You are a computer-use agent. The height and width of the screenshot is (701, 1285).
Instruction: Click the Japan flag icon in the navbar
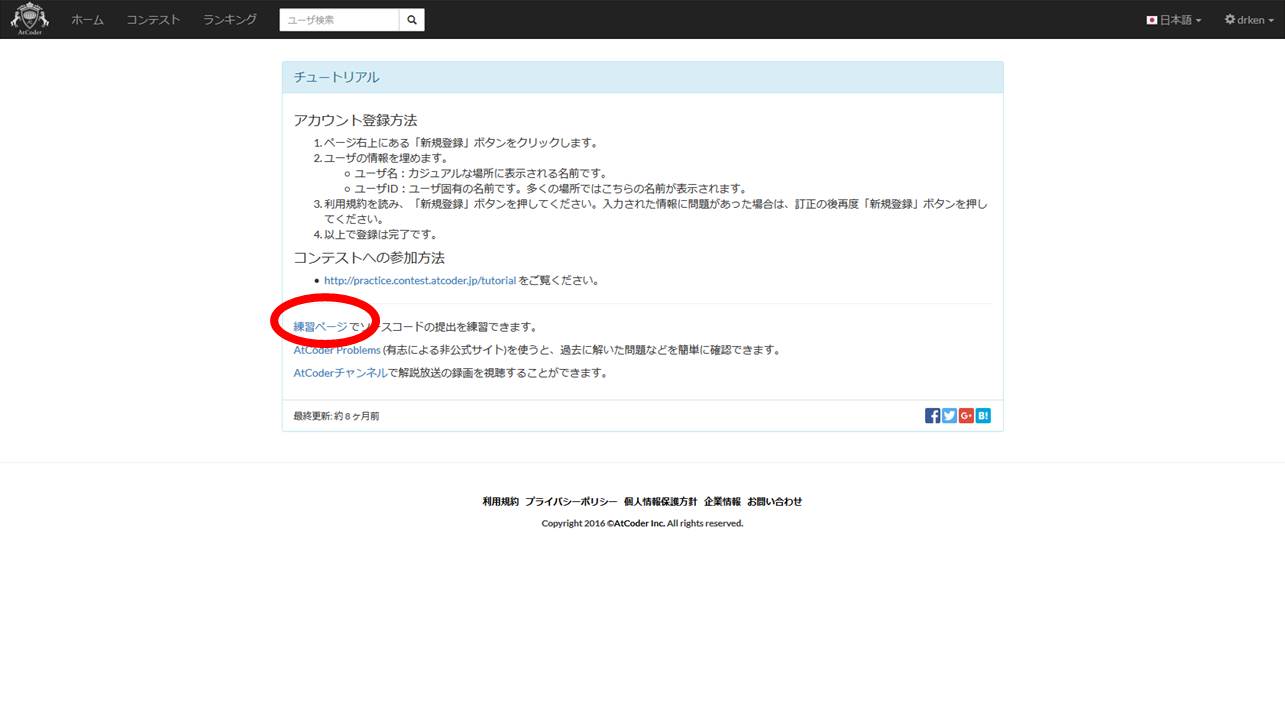click(x=1151, y=18)
